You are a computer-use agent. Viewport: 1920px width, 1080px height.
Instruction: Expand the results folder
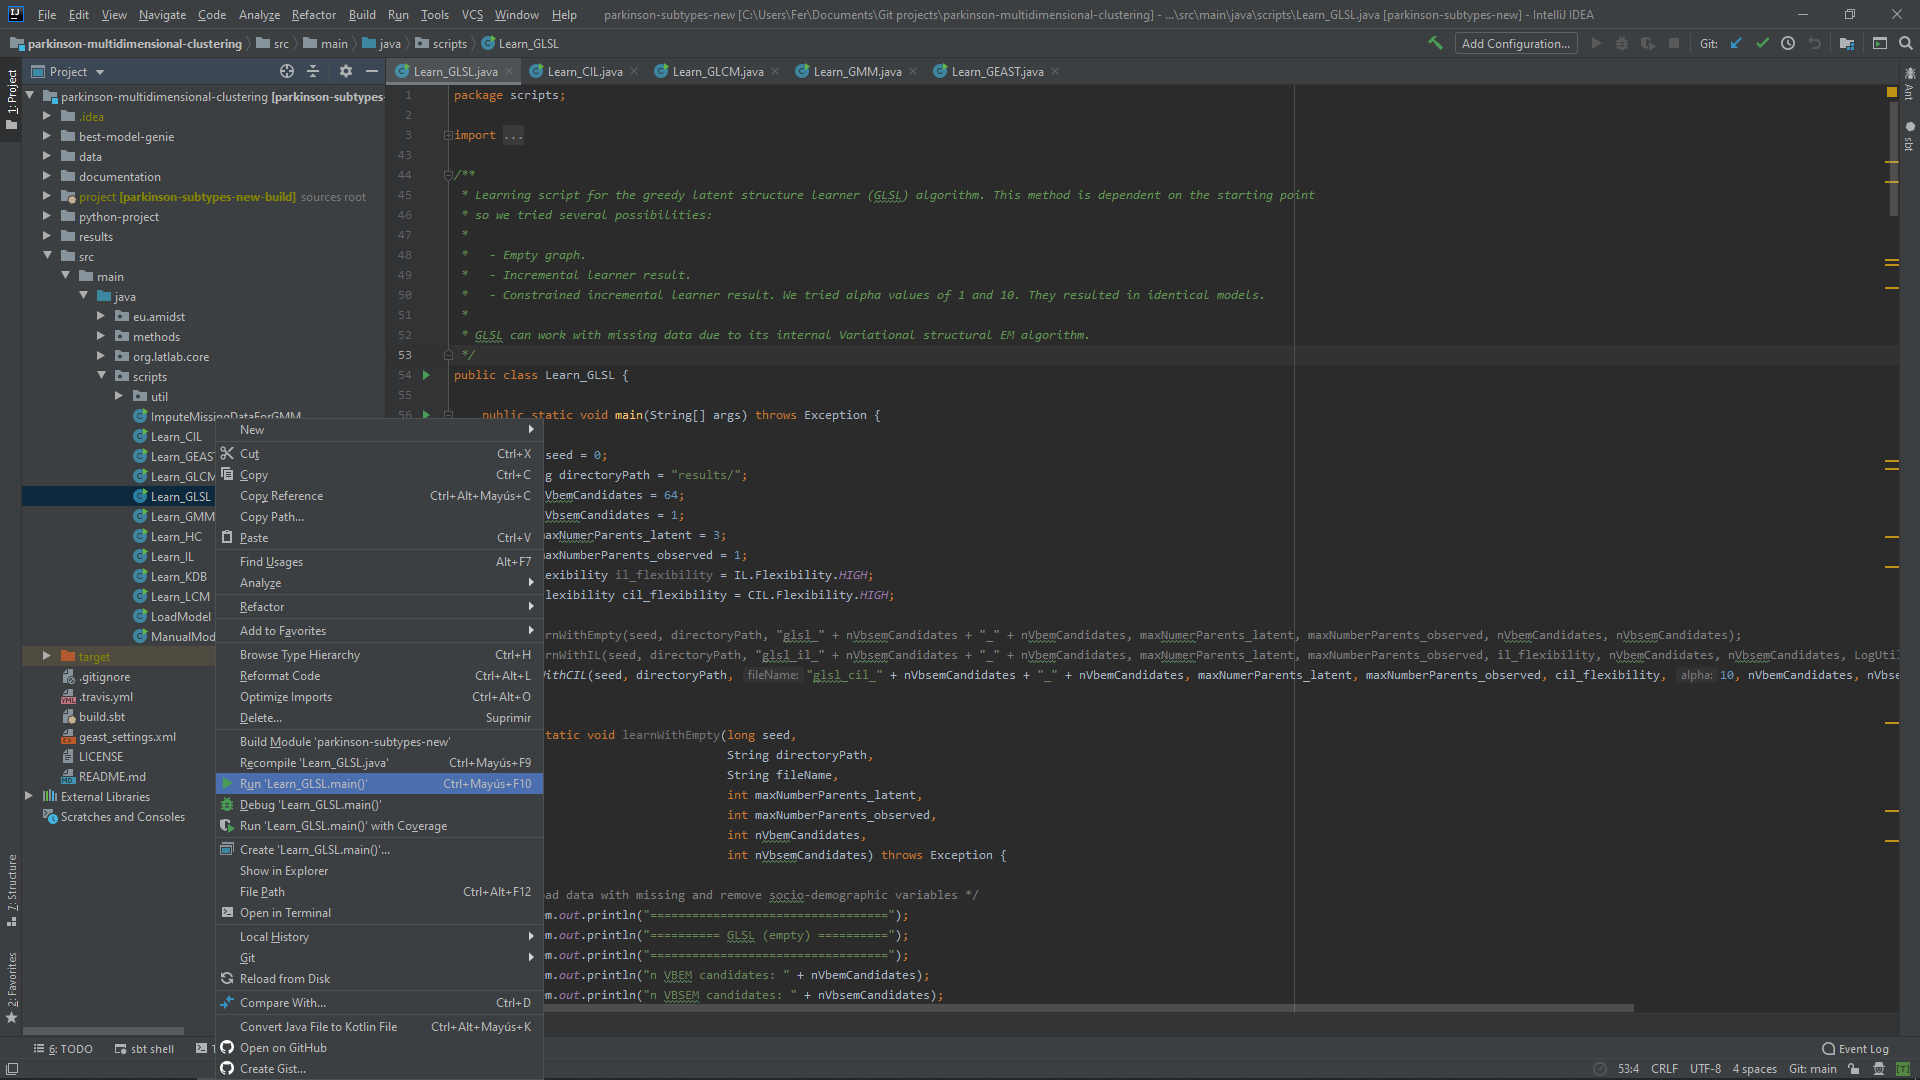[46, 236]
